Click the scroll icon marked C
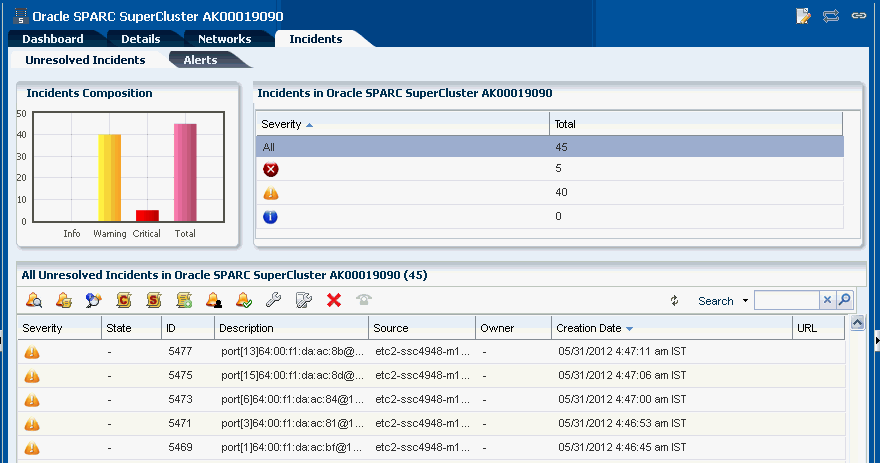Viewport: 880px width, 463px height. coord(123,300)
